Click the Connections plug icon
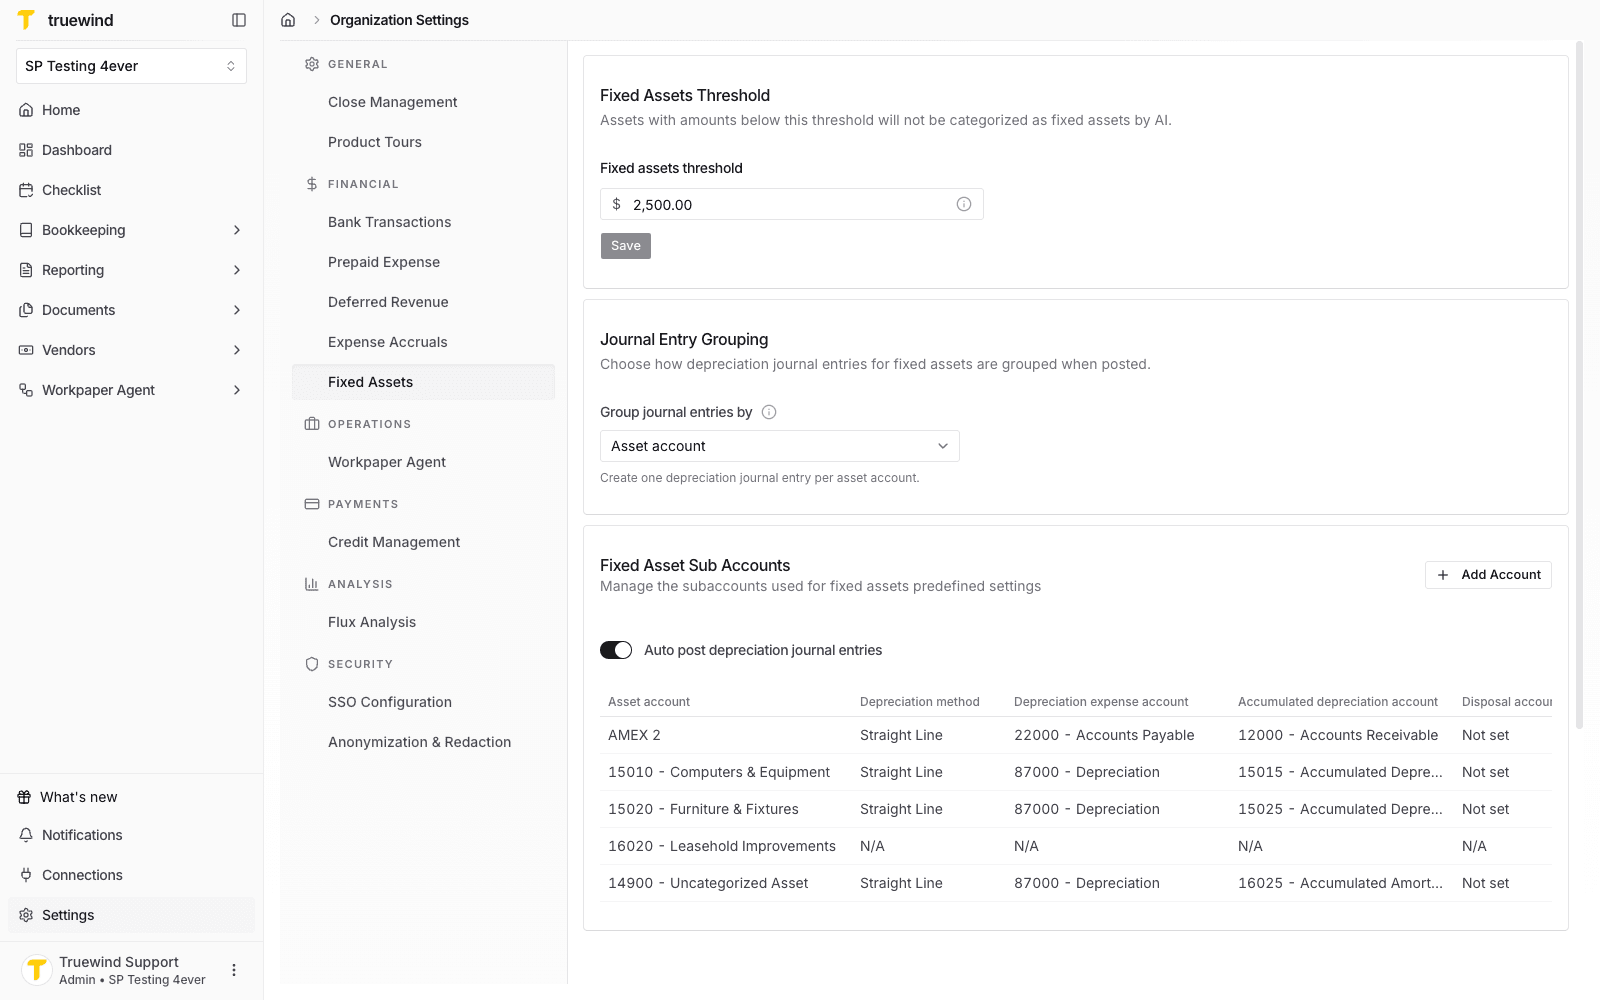This screenshot has height=1000, width=1600. (26, 875)
